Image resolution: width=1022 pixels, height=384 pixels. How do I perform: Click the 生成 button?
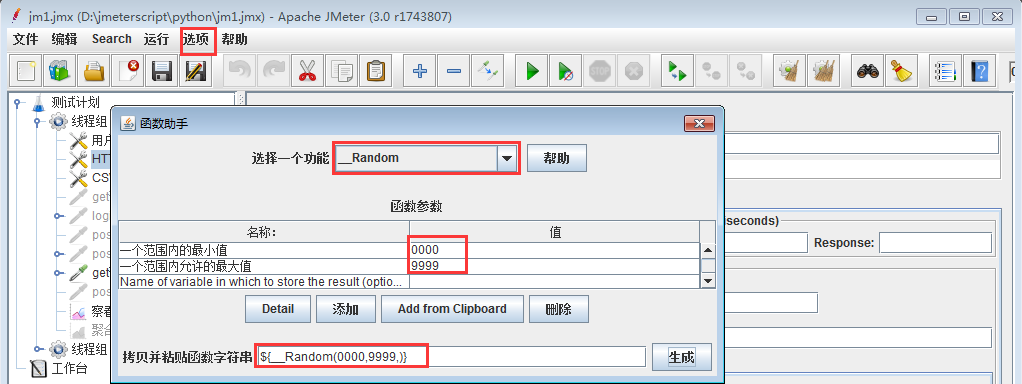tap(681, 357)
